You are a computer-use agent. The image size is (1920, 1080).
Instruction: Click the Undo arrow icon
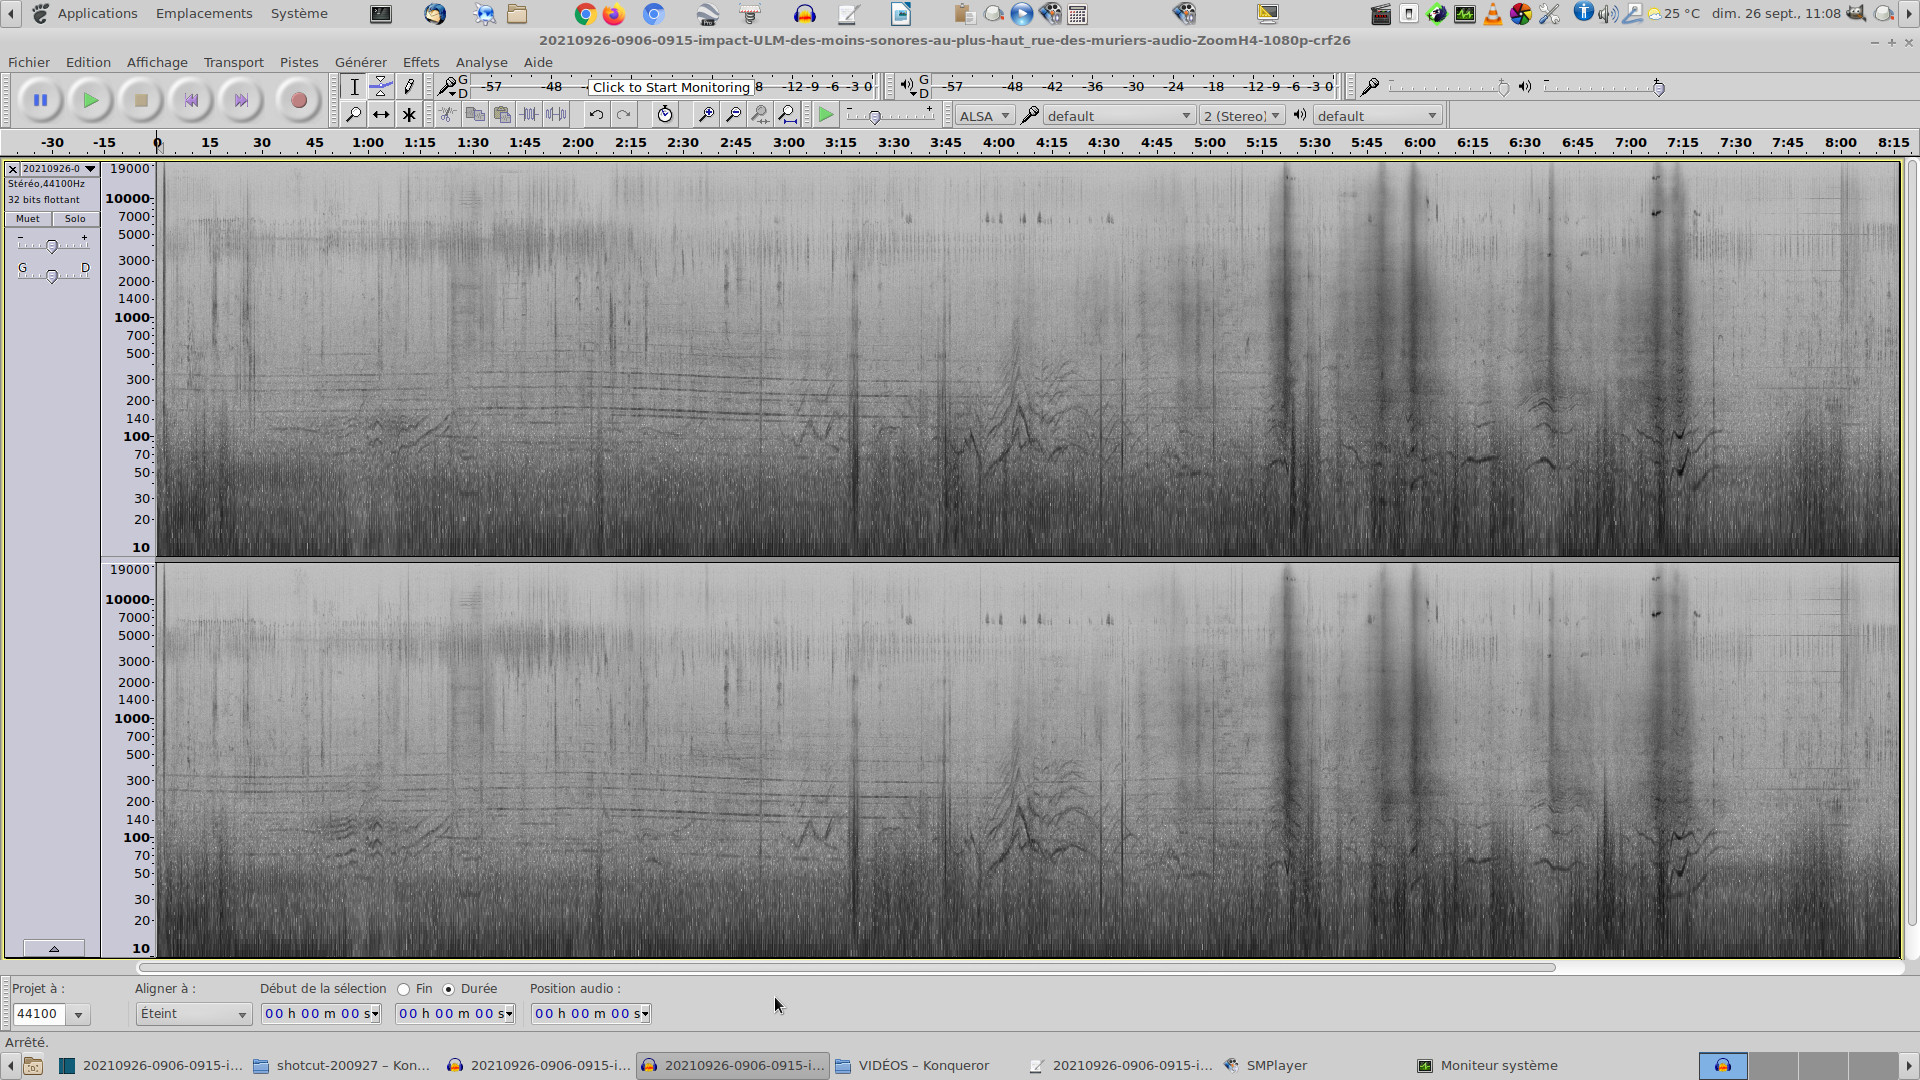[x=596, y=115]
